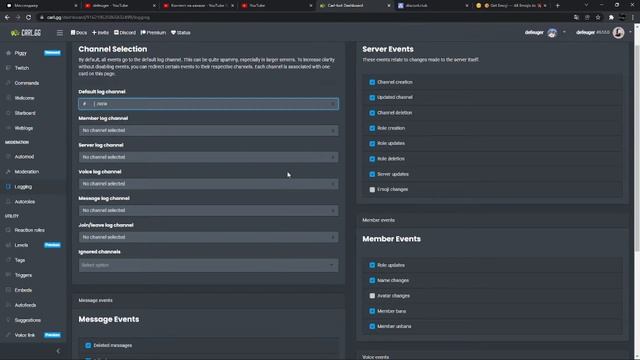Open the Premium page
Image resolution: width=640 pixels, height=360 pixels.
(x=153, y=33)
